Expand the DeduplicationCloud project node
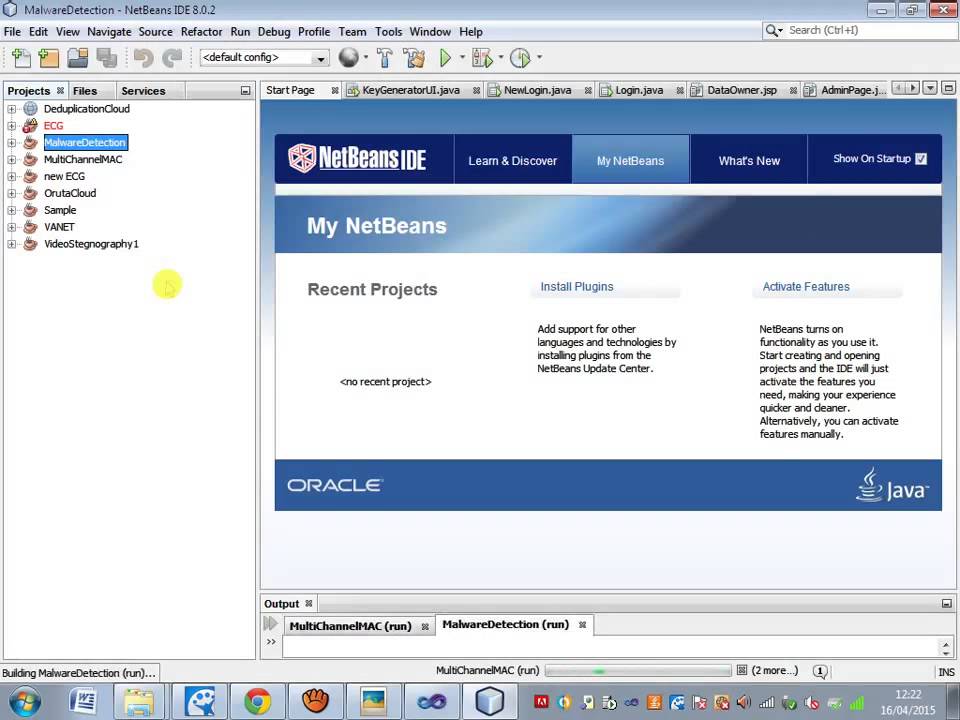The height and width of the screenshot is (720, 960). click(x=11, y=109)
